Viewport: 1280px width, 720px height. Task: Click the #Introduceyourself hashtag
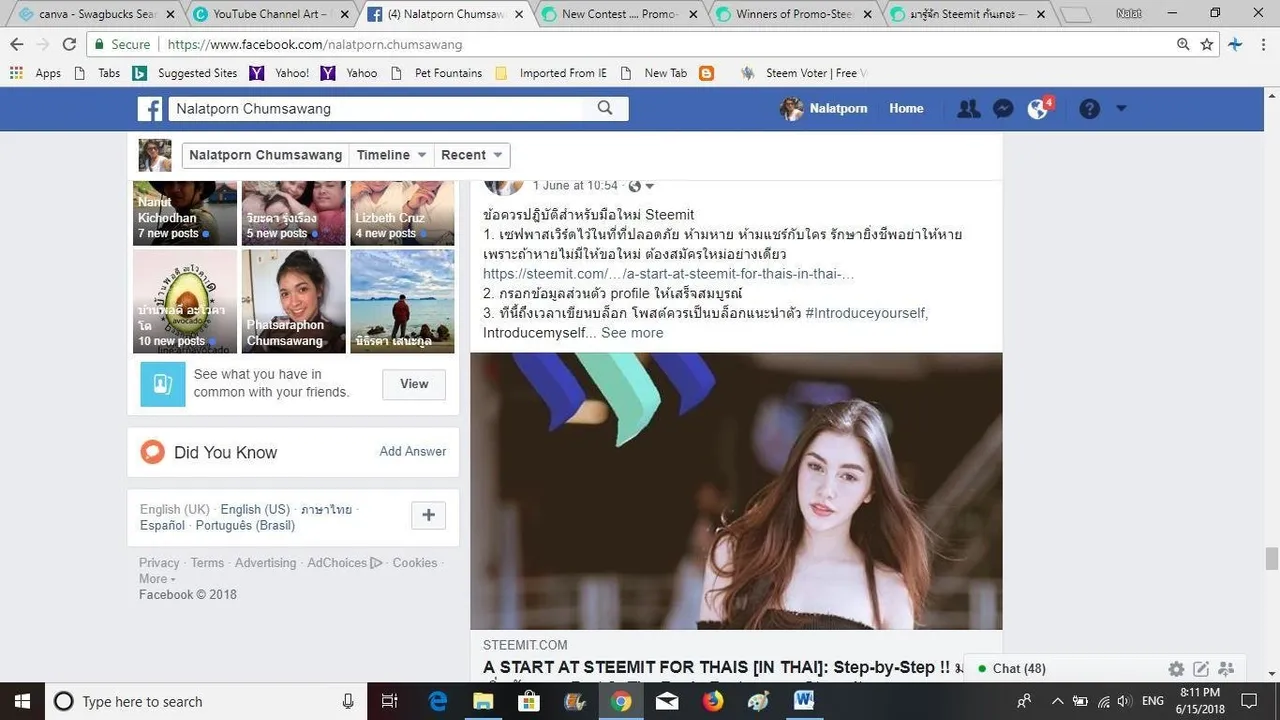click(x=866, y=313)
